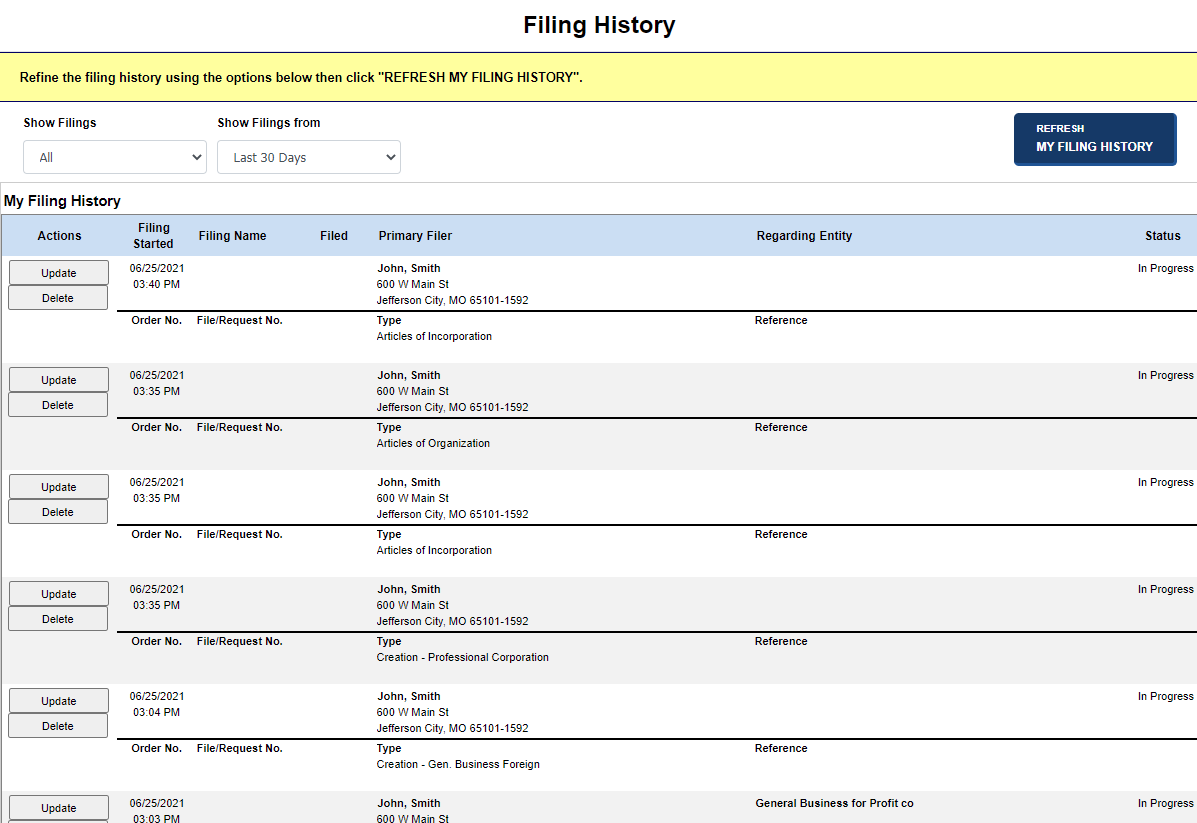
Task: Click the Filing Started column header
Action: point(153,235)
